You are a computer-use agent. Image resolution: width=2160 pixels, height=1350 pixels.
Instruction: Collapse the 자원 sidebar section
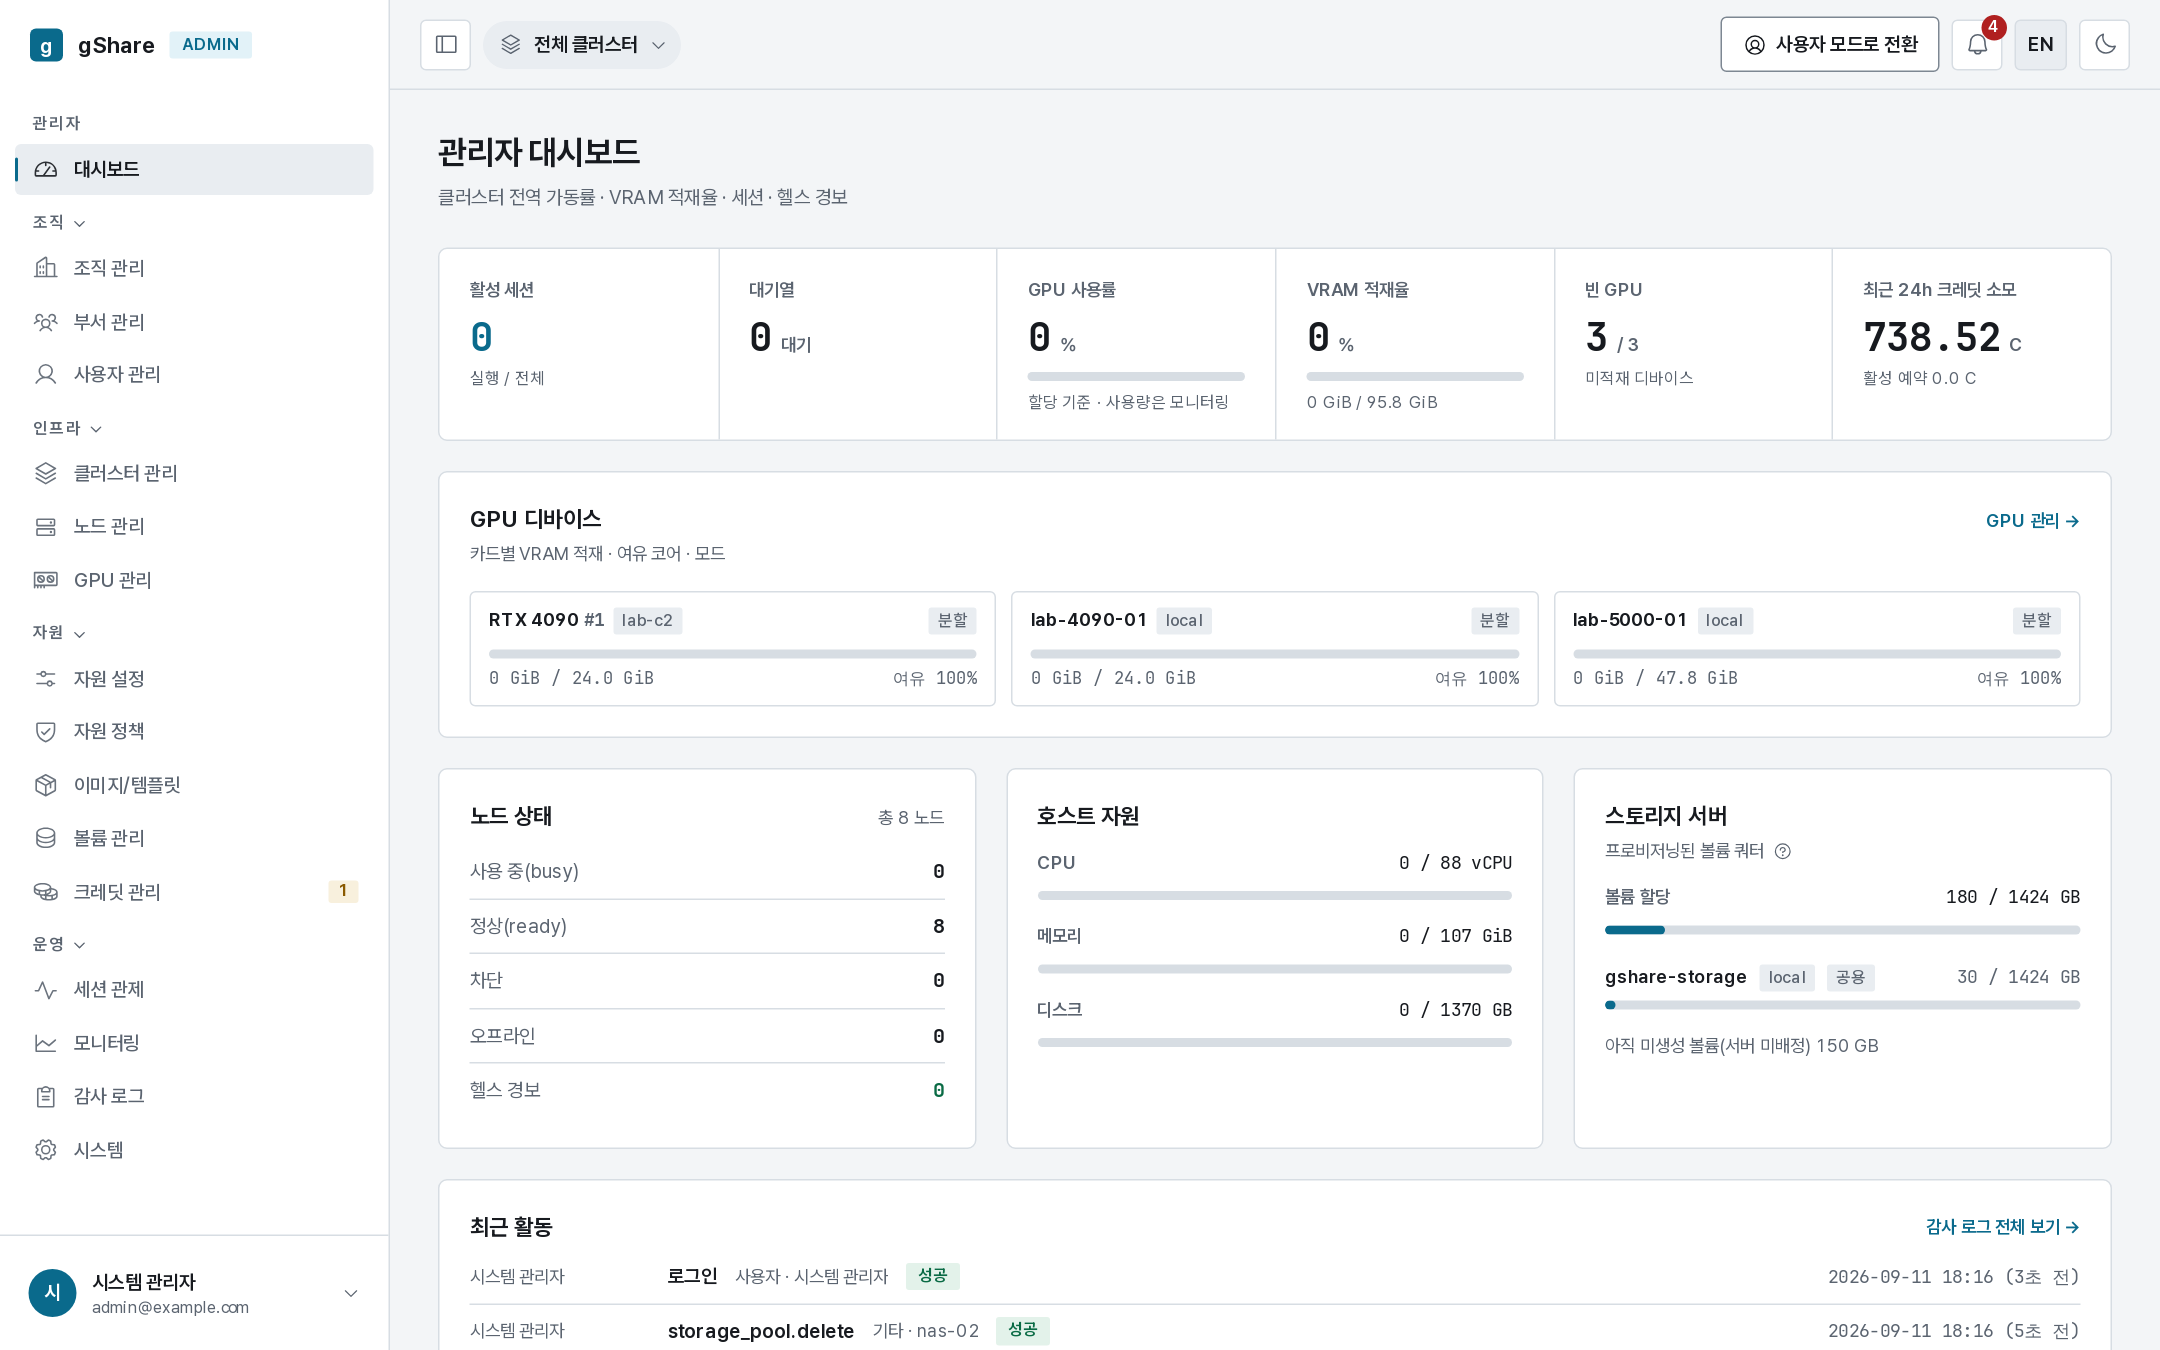point(59,633)
